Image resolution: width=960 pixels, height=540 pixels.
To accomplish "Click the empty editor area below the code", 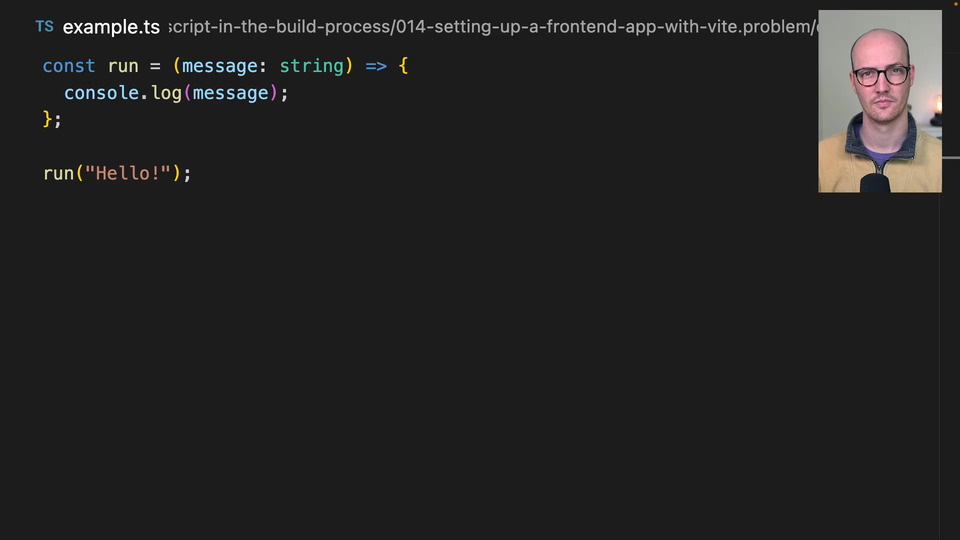I will (x=450, y=370).
